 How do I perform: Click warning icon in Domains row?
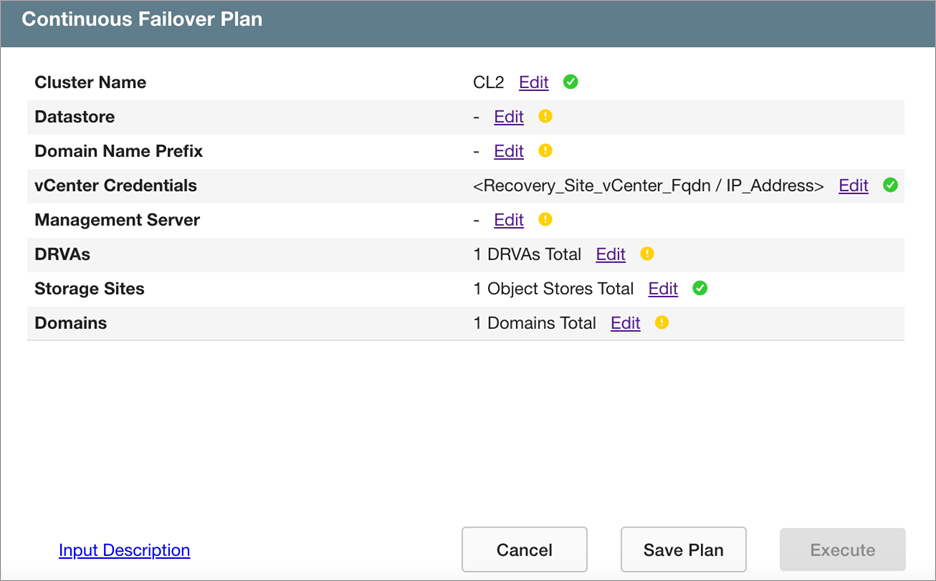point(661,323)
